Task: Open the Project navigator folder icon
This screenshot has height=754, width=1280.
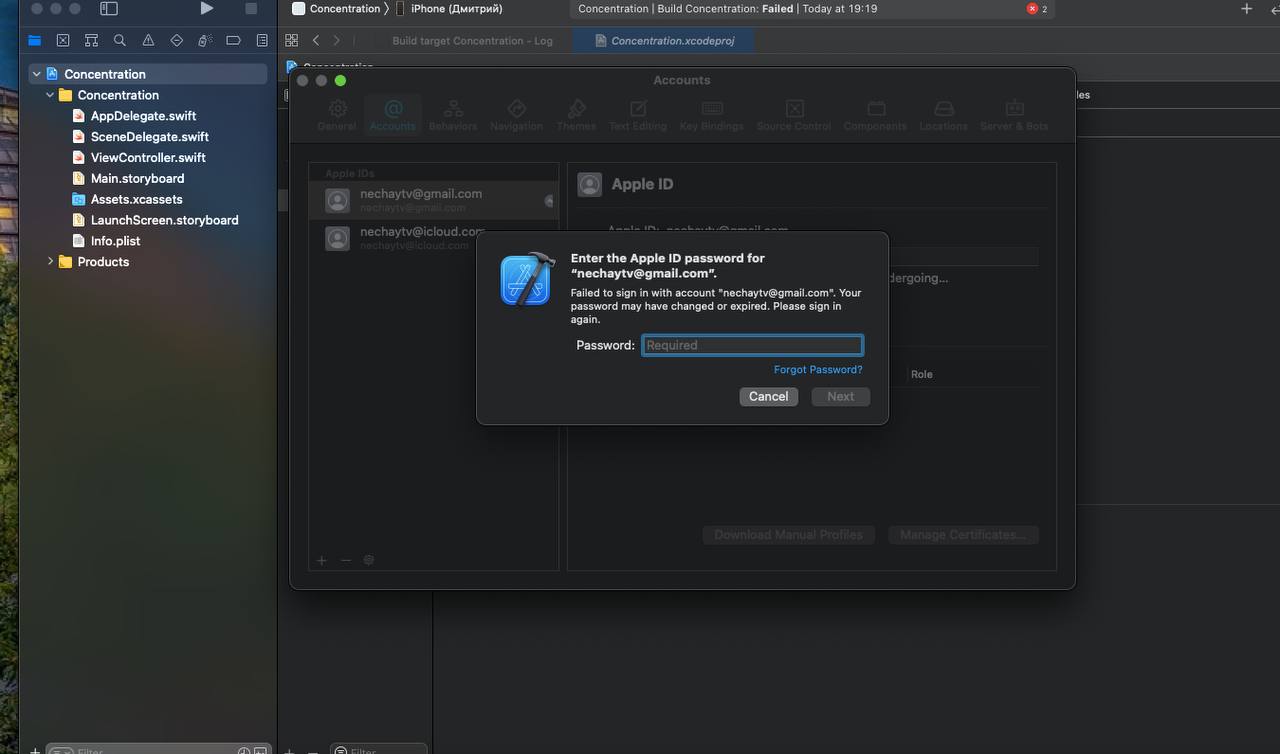Action: pos(35,41)
